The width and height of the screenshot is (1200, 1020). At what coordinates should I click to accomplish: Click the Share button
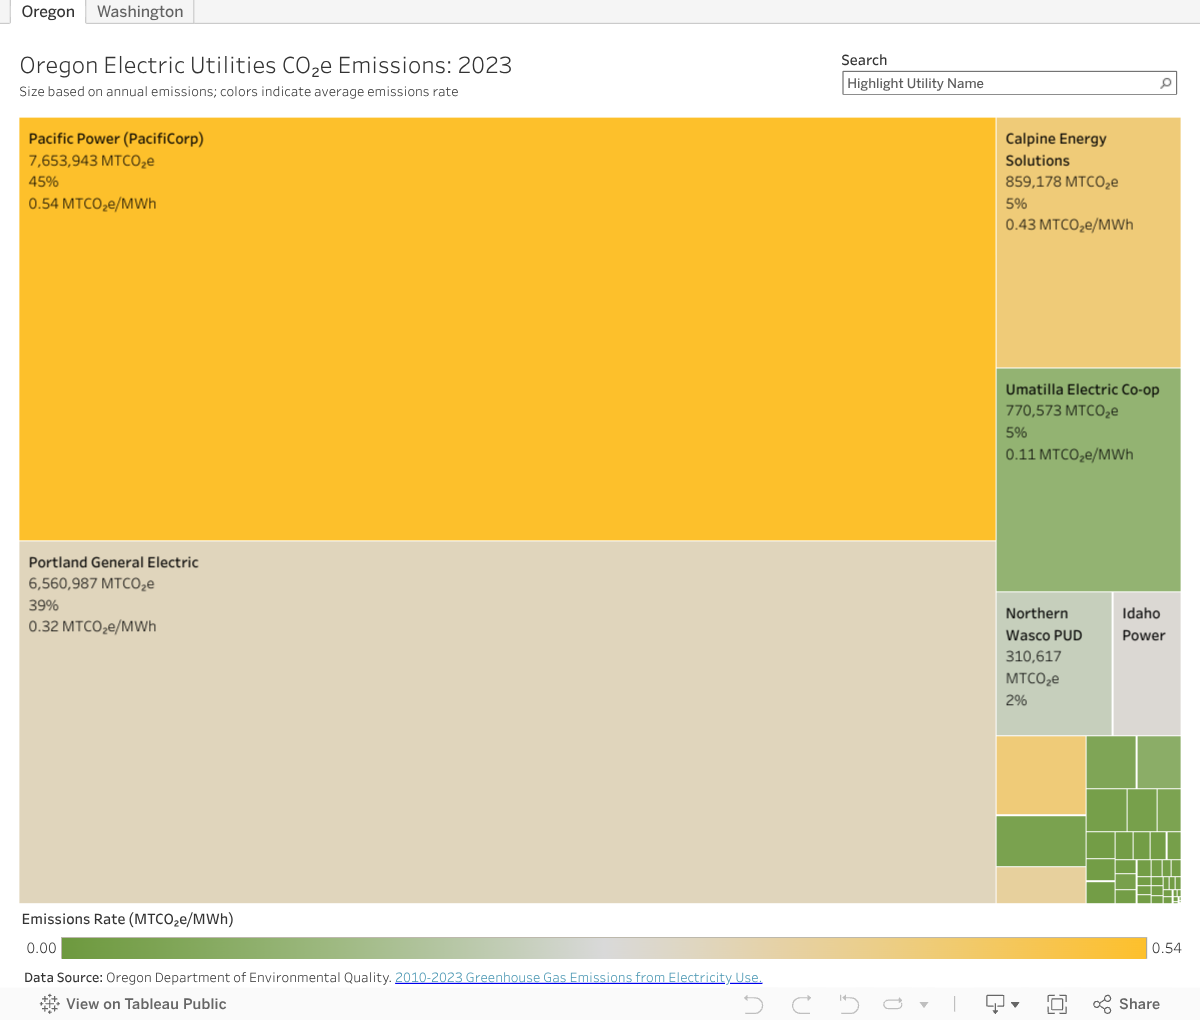(1127, 1004)
